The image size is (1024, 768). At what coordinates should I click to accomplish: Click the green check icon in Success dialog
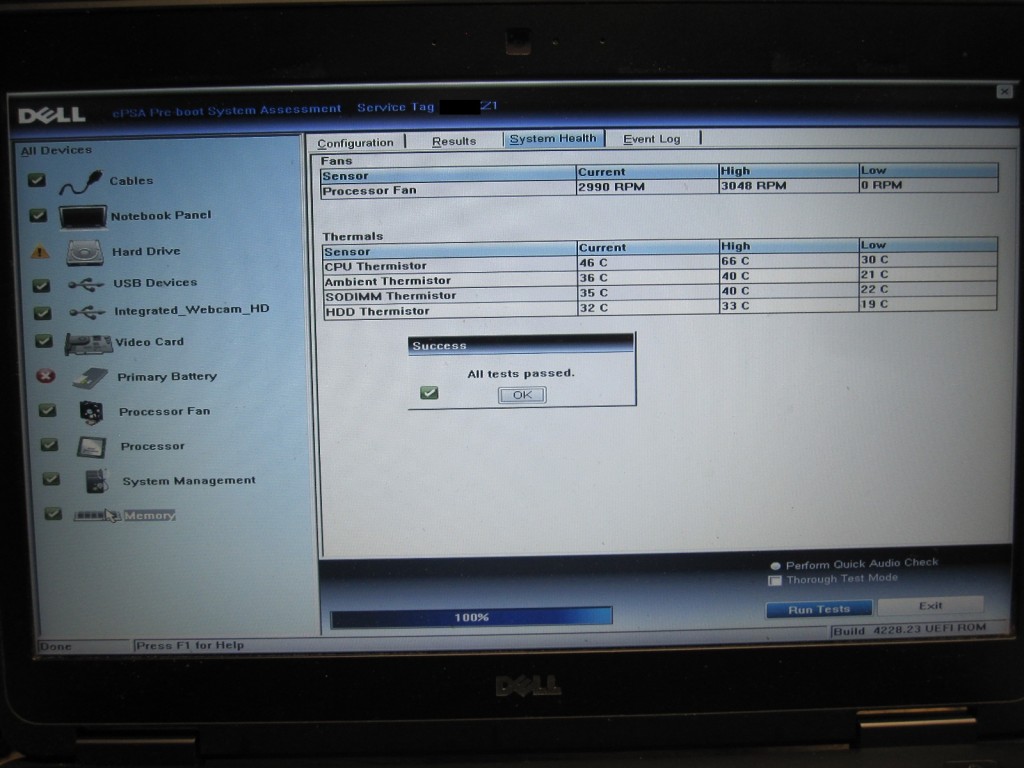pos(429,392)
